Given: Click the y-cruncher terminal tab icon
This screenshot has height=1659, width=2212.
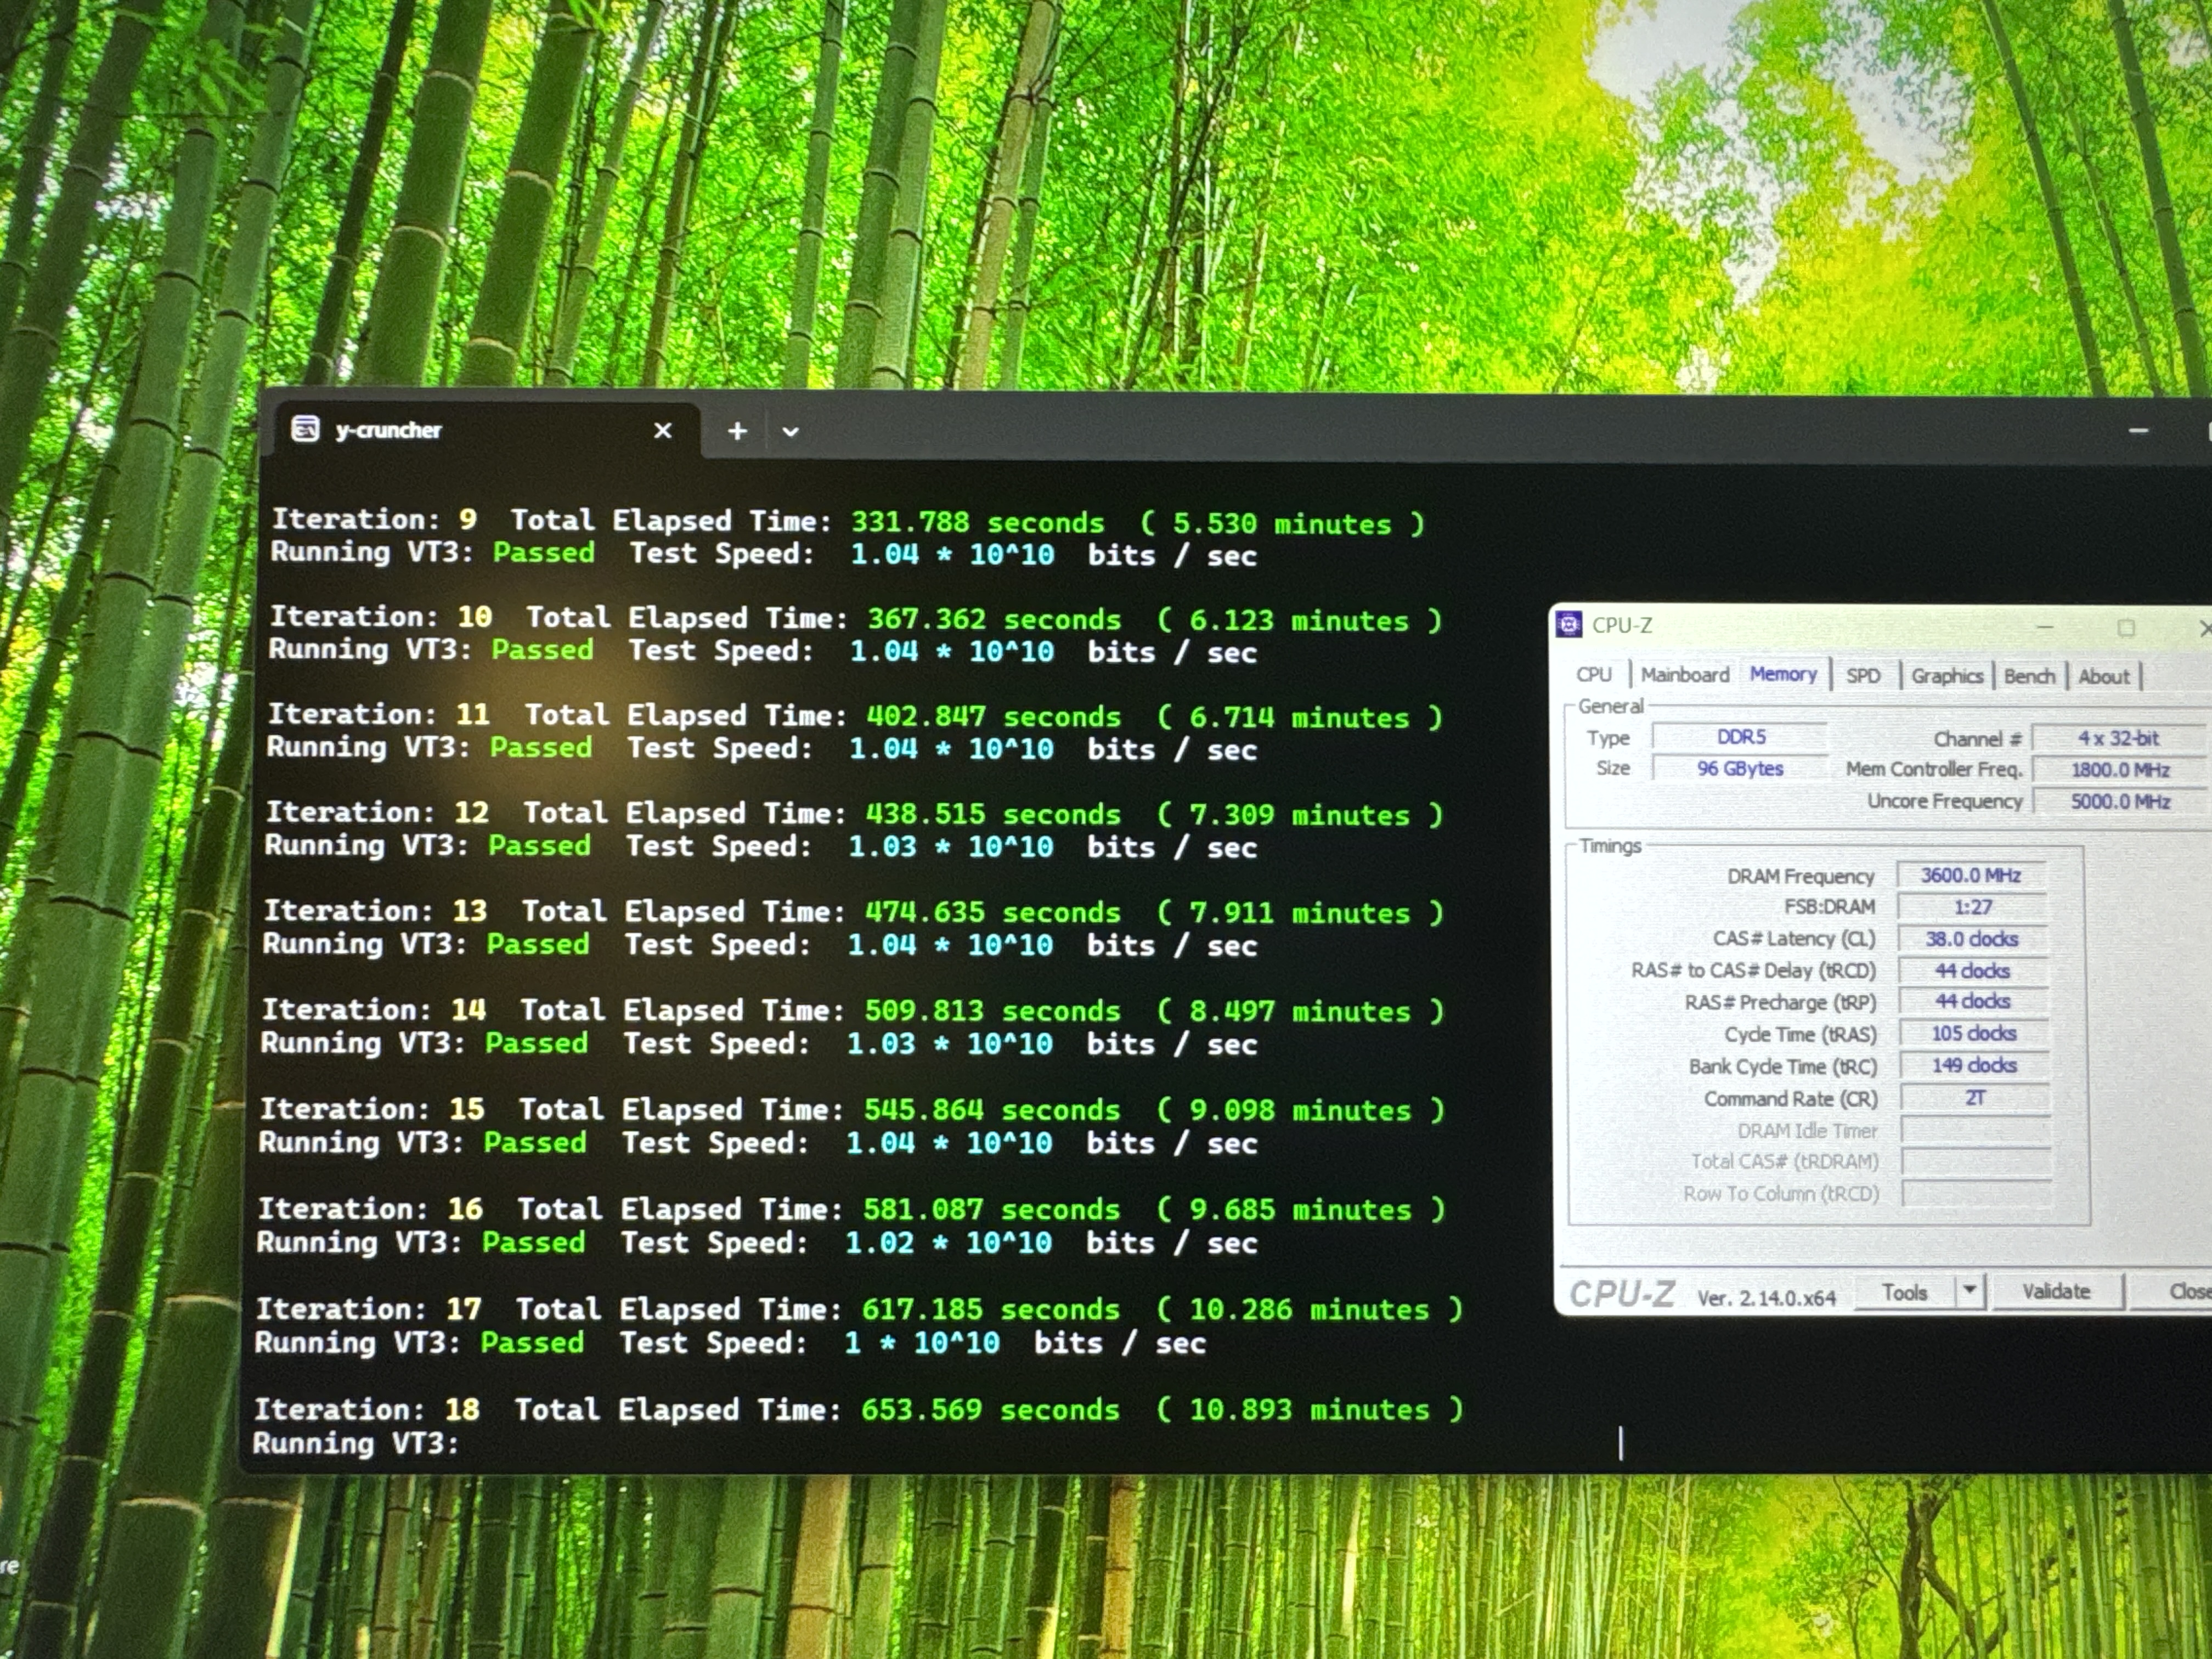Looking at the screenshot, I should [x=305, y=429].
